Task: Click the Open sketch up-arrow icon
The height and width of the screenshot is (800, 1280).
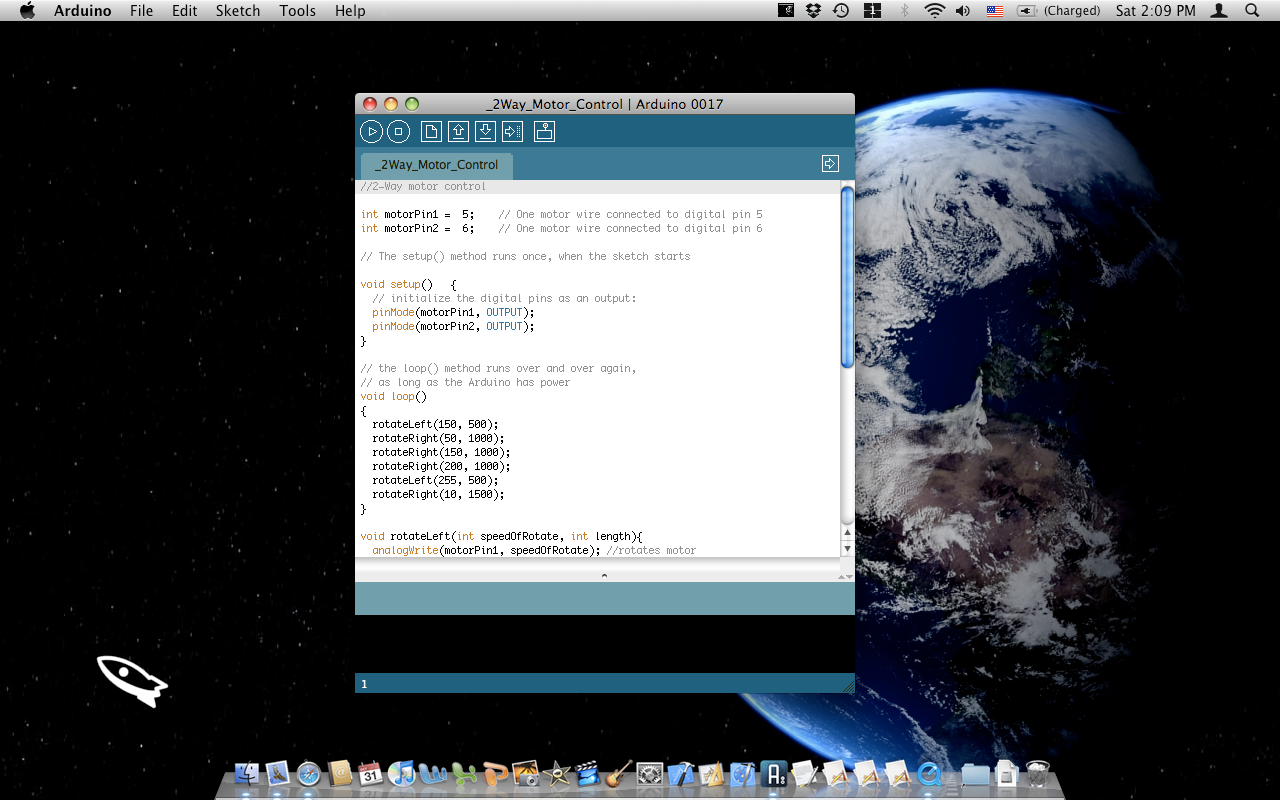Action: pyautogui.click(x=458, y=131)
